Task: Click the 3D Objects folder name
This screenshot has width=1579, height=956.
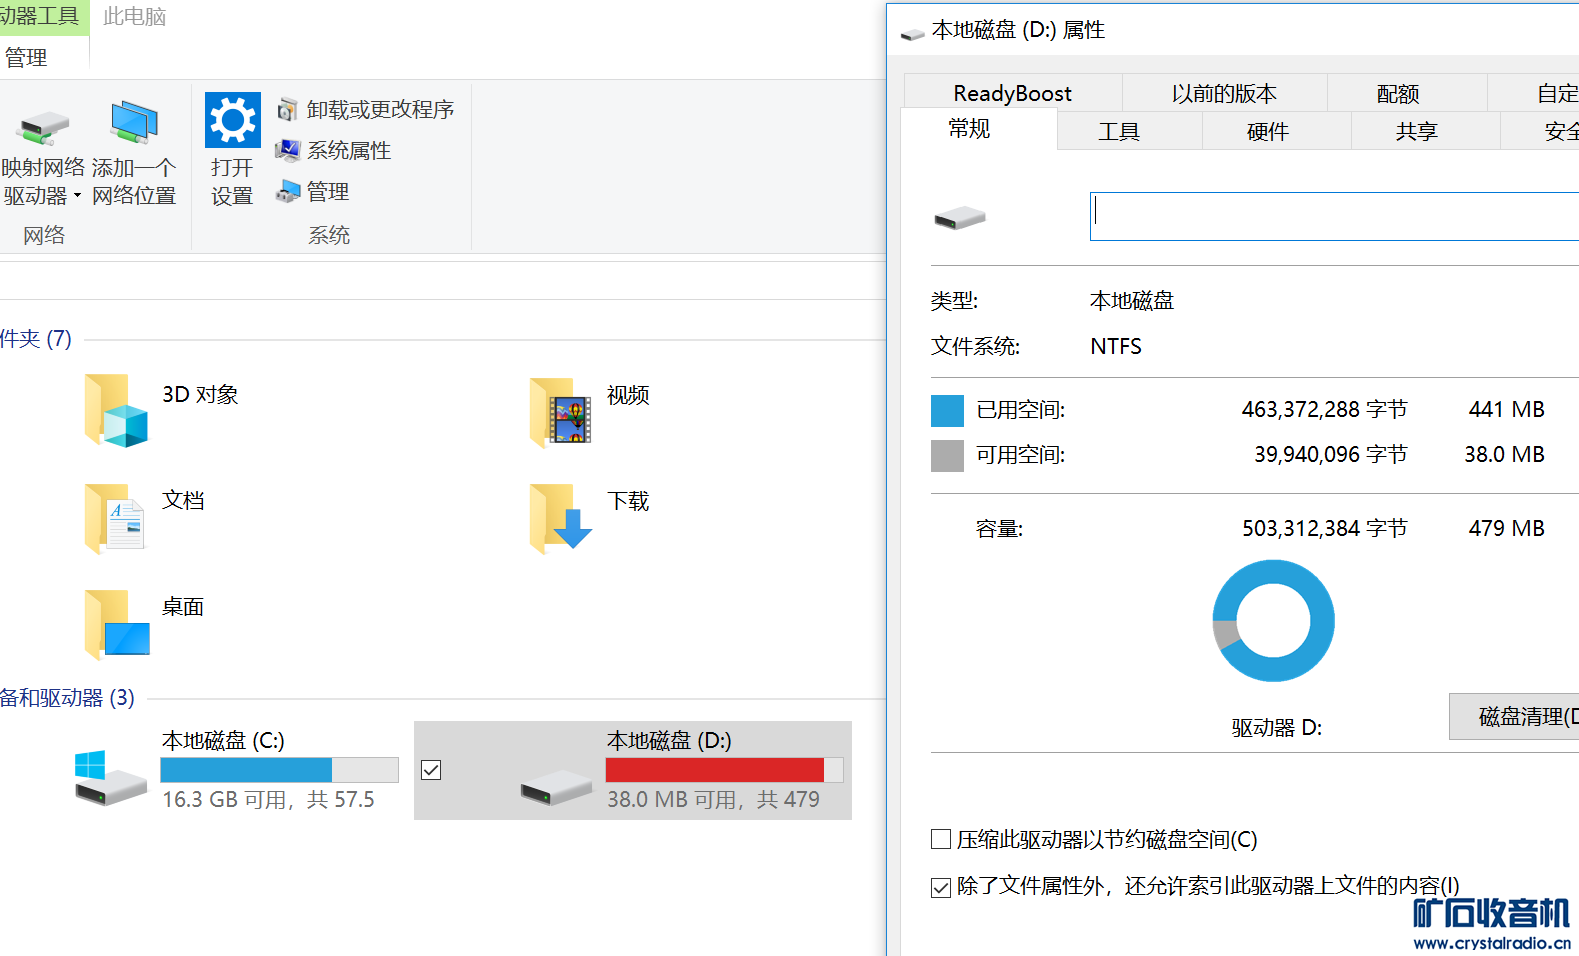Action: tap(200, 394)
